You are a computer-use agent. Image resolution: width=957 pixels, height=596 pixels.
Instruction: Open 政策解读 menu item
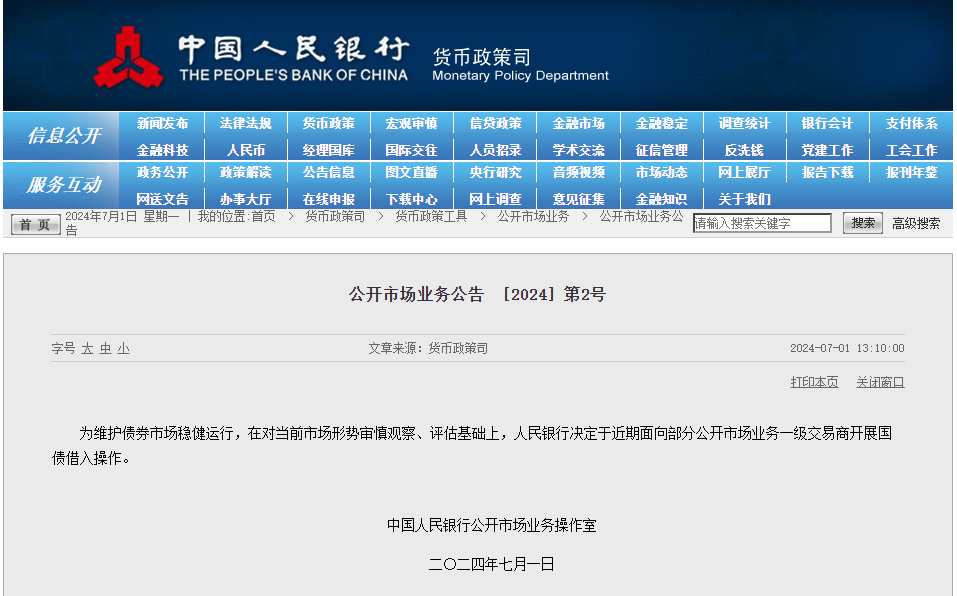coord(245,173)
